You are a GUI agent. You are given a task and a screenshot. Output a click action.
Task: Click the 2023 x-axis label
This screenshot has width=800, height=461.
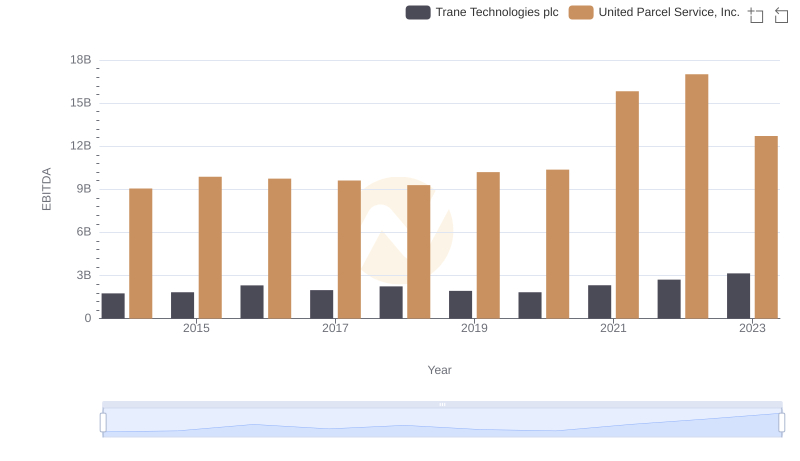pos(752,328)
